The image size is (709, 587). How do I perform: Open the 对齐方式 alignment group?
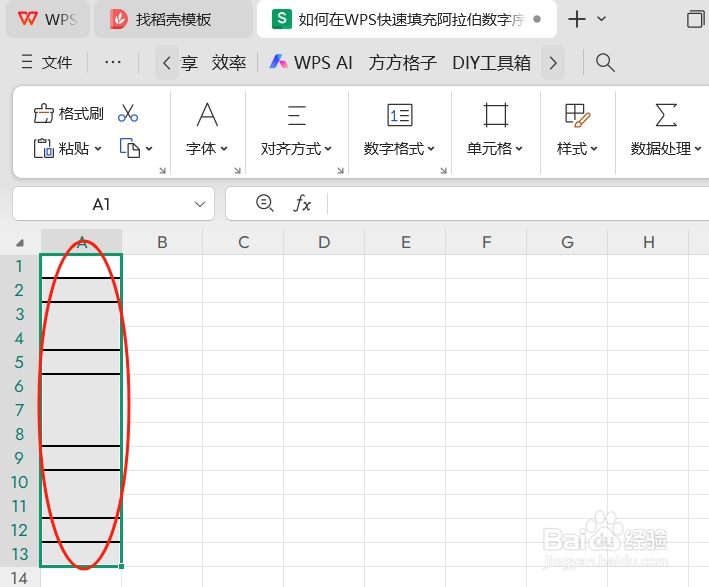(297, 129)
